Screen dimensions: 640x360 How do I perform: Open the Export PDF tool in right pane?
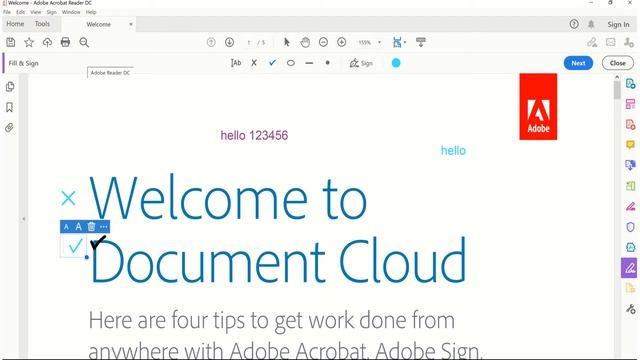tap(630, 84)
